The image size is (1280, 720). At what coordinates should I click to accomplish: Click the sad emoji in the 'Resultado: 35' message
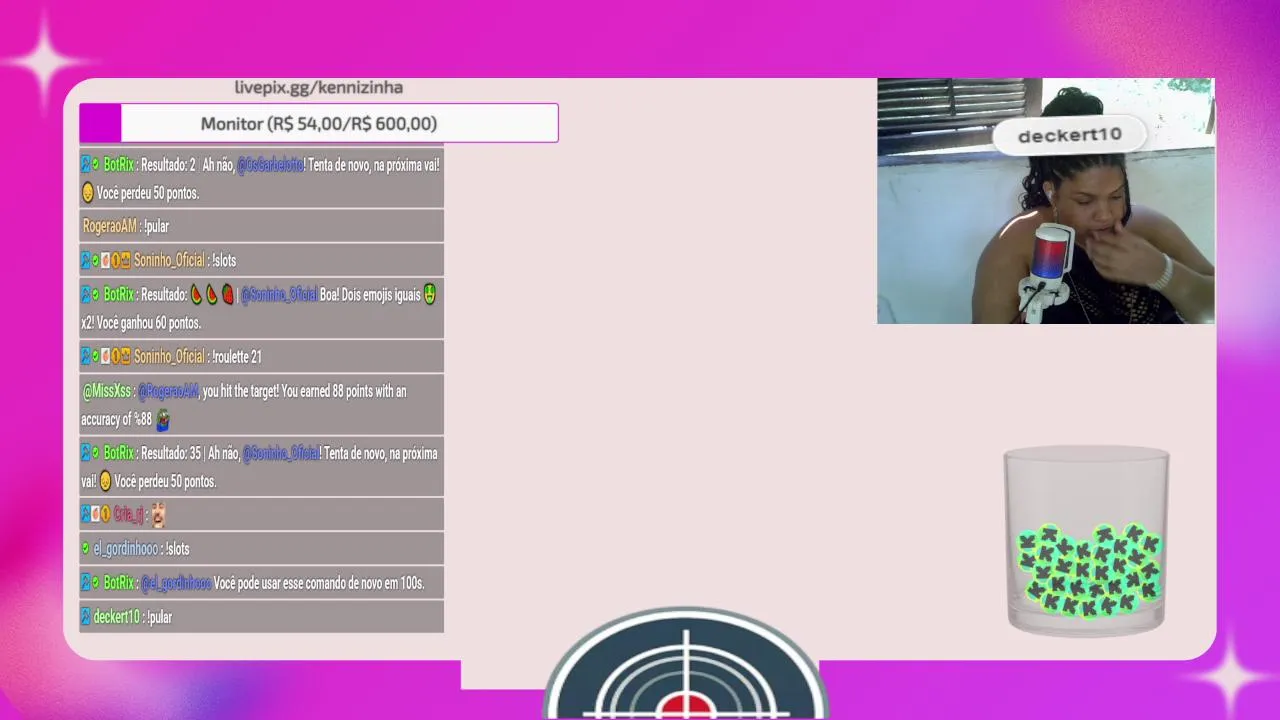(x=105, y=481)
